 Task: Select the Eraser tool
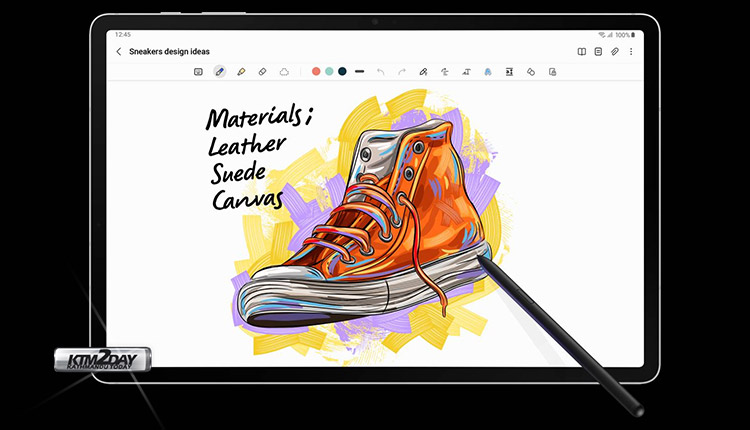pyautogui.click(x=262, y=72)
